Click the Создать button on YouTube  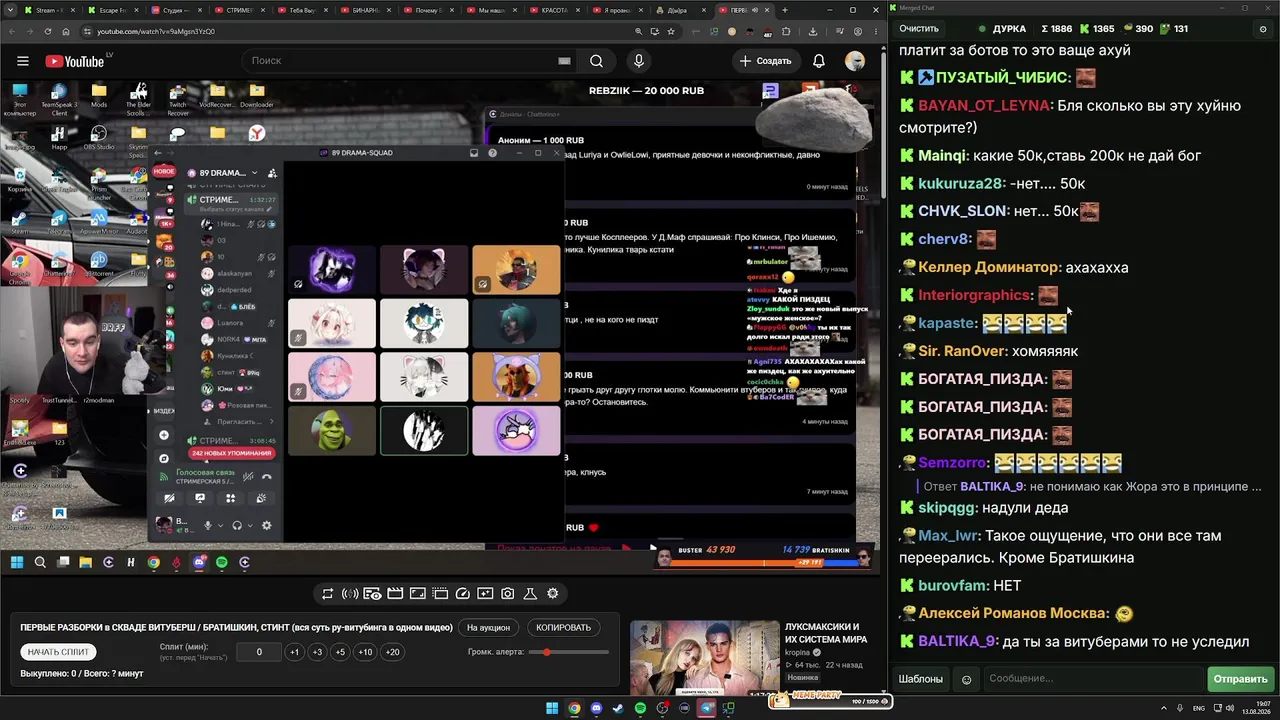766,61
